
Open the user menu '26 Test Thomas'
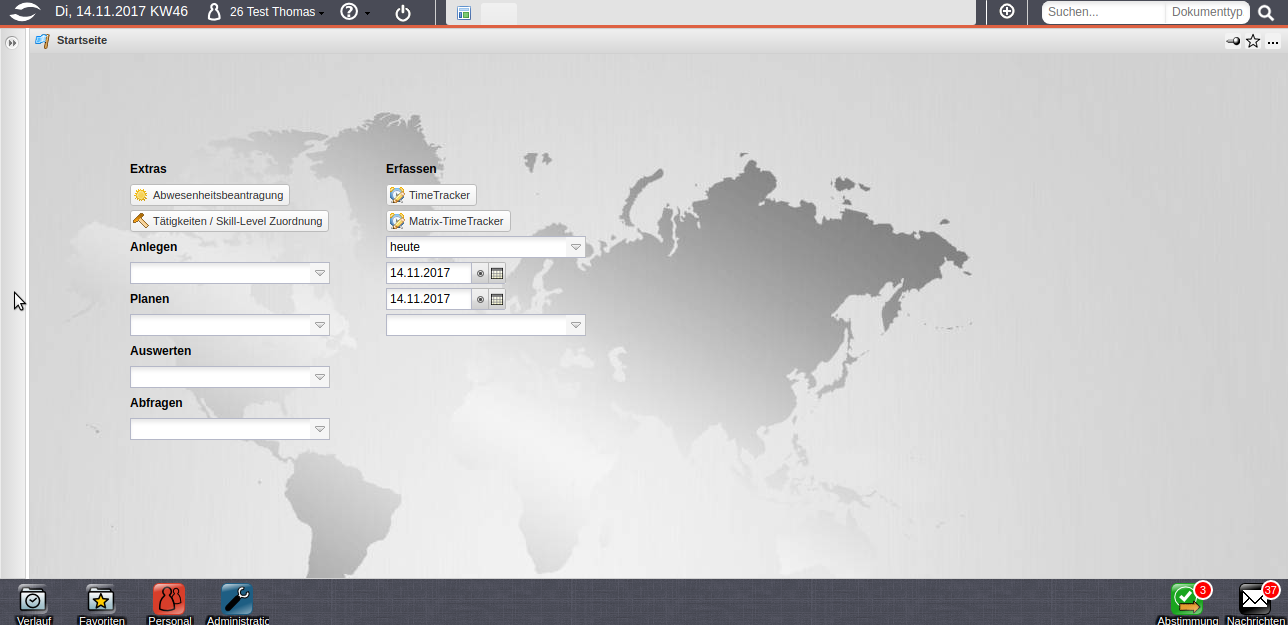tap(265, 13)
